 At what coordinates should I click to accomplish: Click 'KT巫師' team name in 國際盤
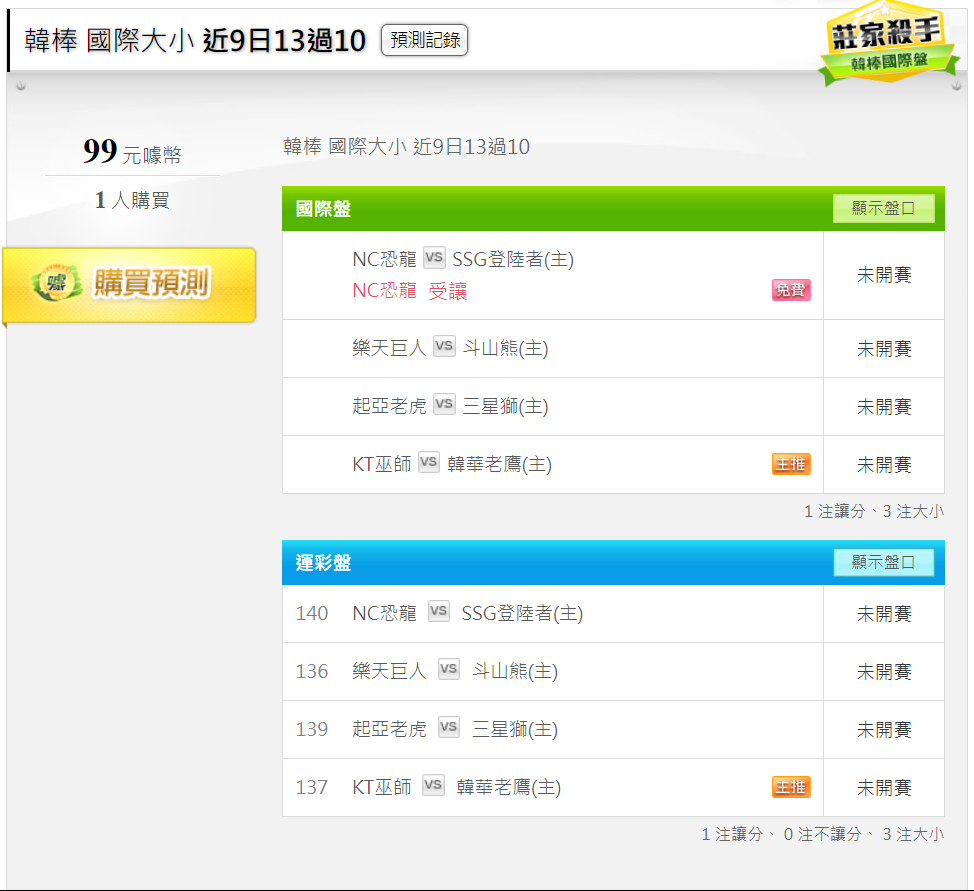click(x=382, y=464)
